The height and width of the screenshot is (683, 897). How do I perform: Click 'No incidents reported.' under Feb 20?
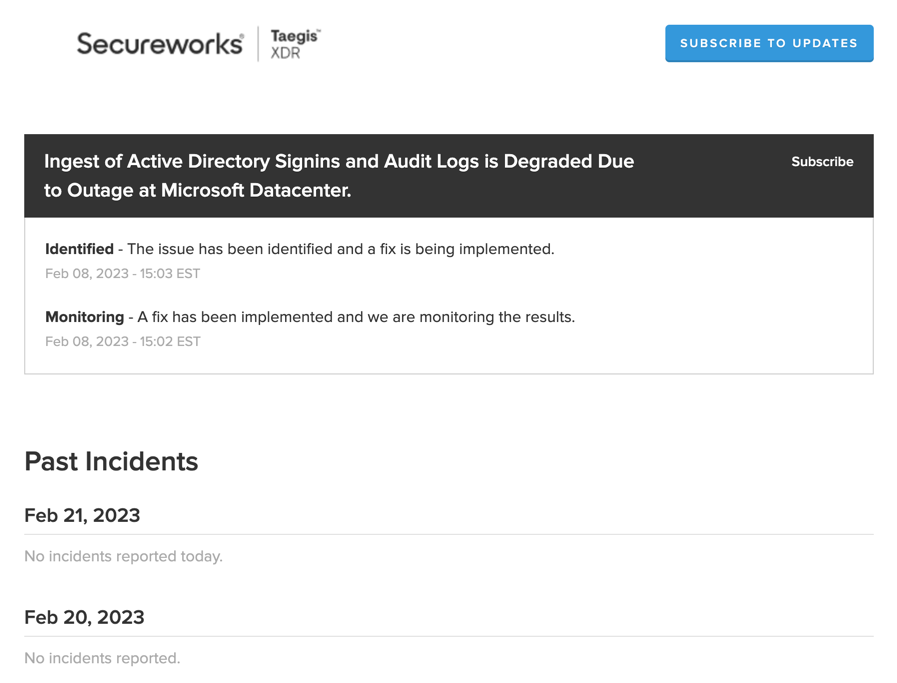click(102, 658)
